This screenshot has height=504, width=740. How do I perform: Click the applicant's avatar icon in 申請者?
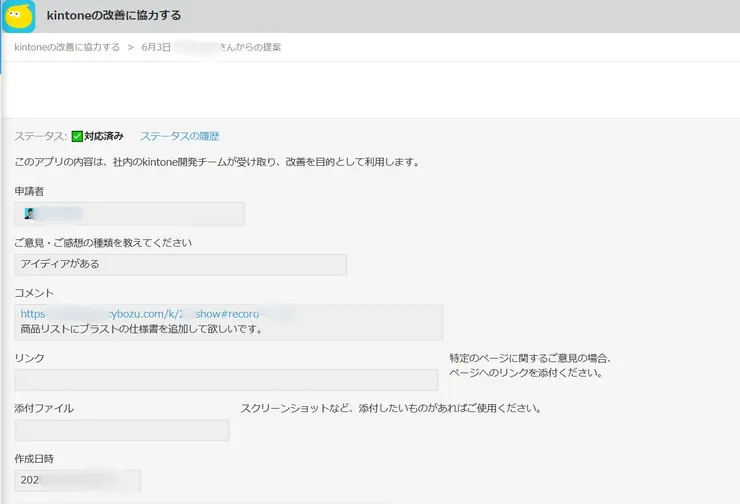click(30, 214)
